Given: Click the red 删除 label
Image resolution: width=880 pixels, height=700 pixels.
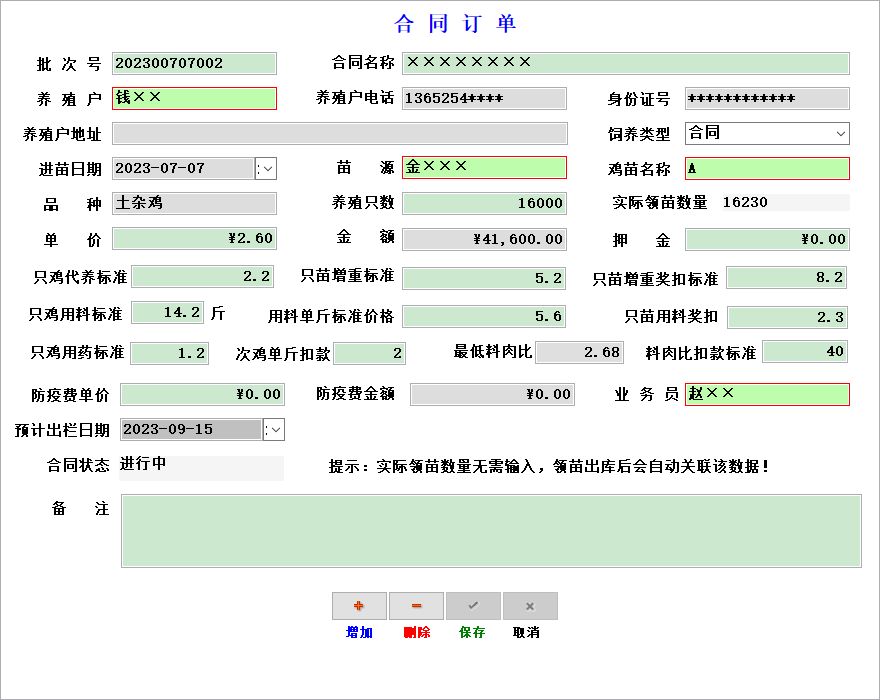Looking at the screenshot, I should [417, 633].
